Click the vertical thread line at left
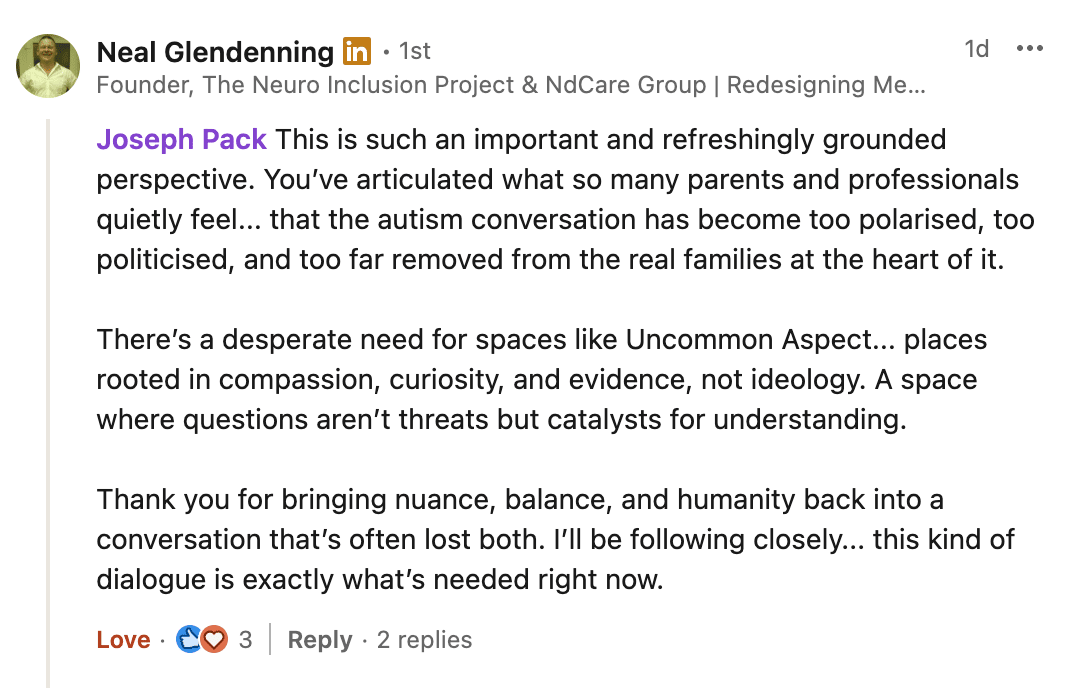1076x688 pixels. click(x=49, y=400)
